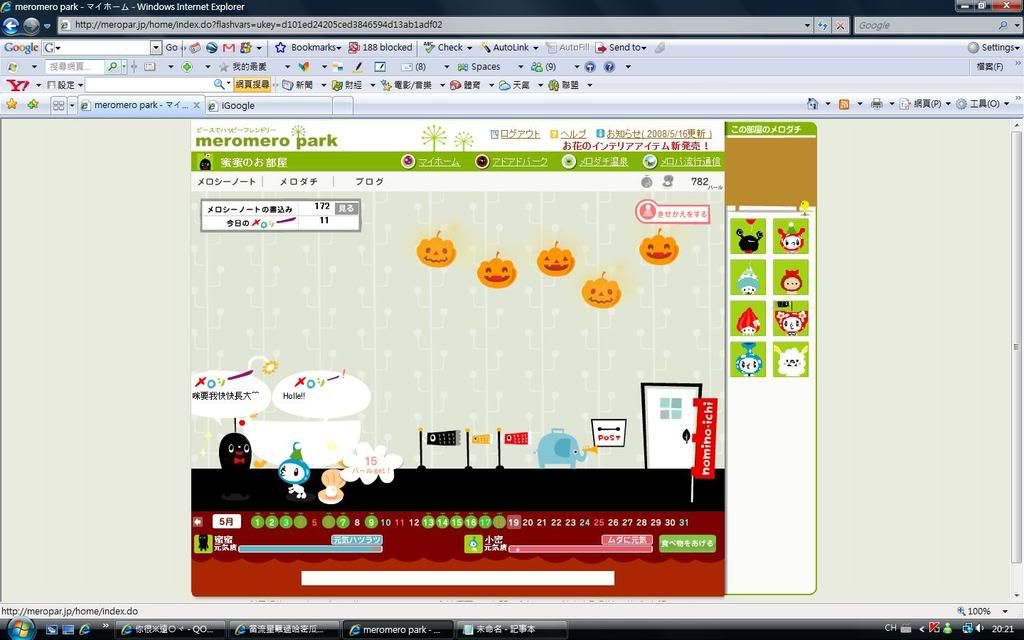Click the Gmail icon on Google toolbar
The image size is (1024, 640).
coord(229,48)
